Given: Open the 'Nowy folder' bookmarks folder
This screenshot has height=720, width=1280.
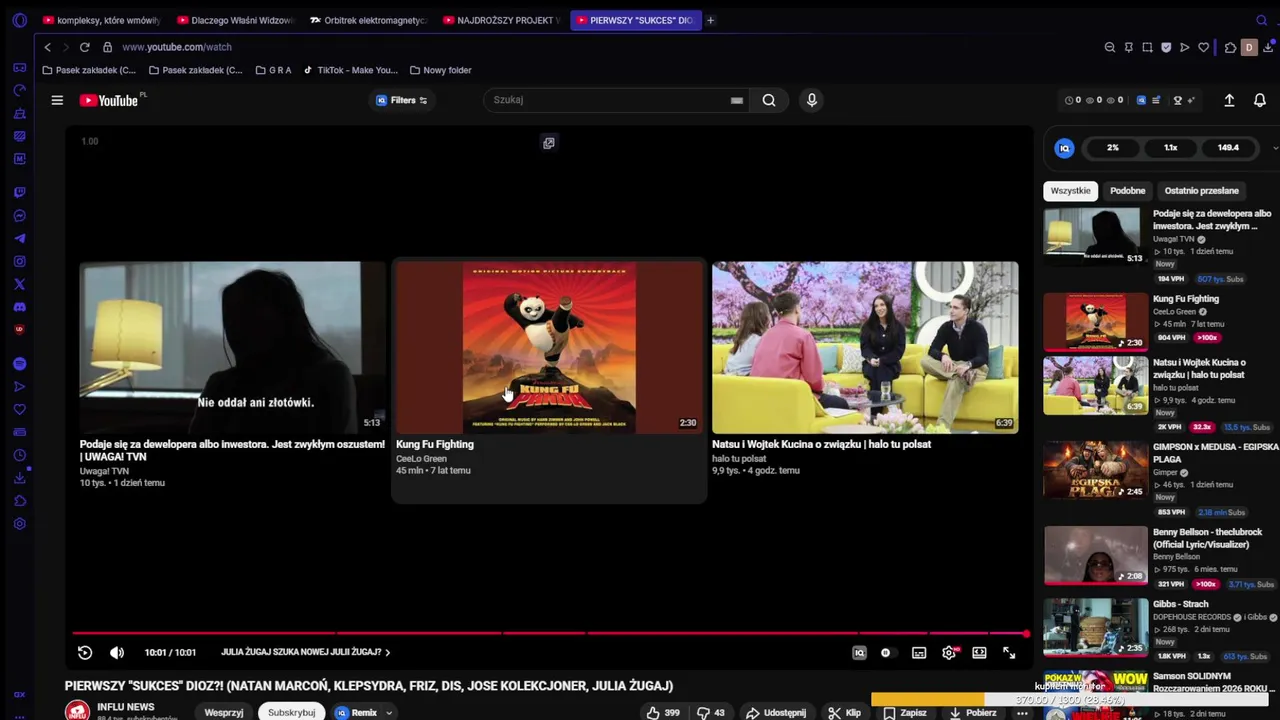Looking at the screenshot, I should [440, 70].
